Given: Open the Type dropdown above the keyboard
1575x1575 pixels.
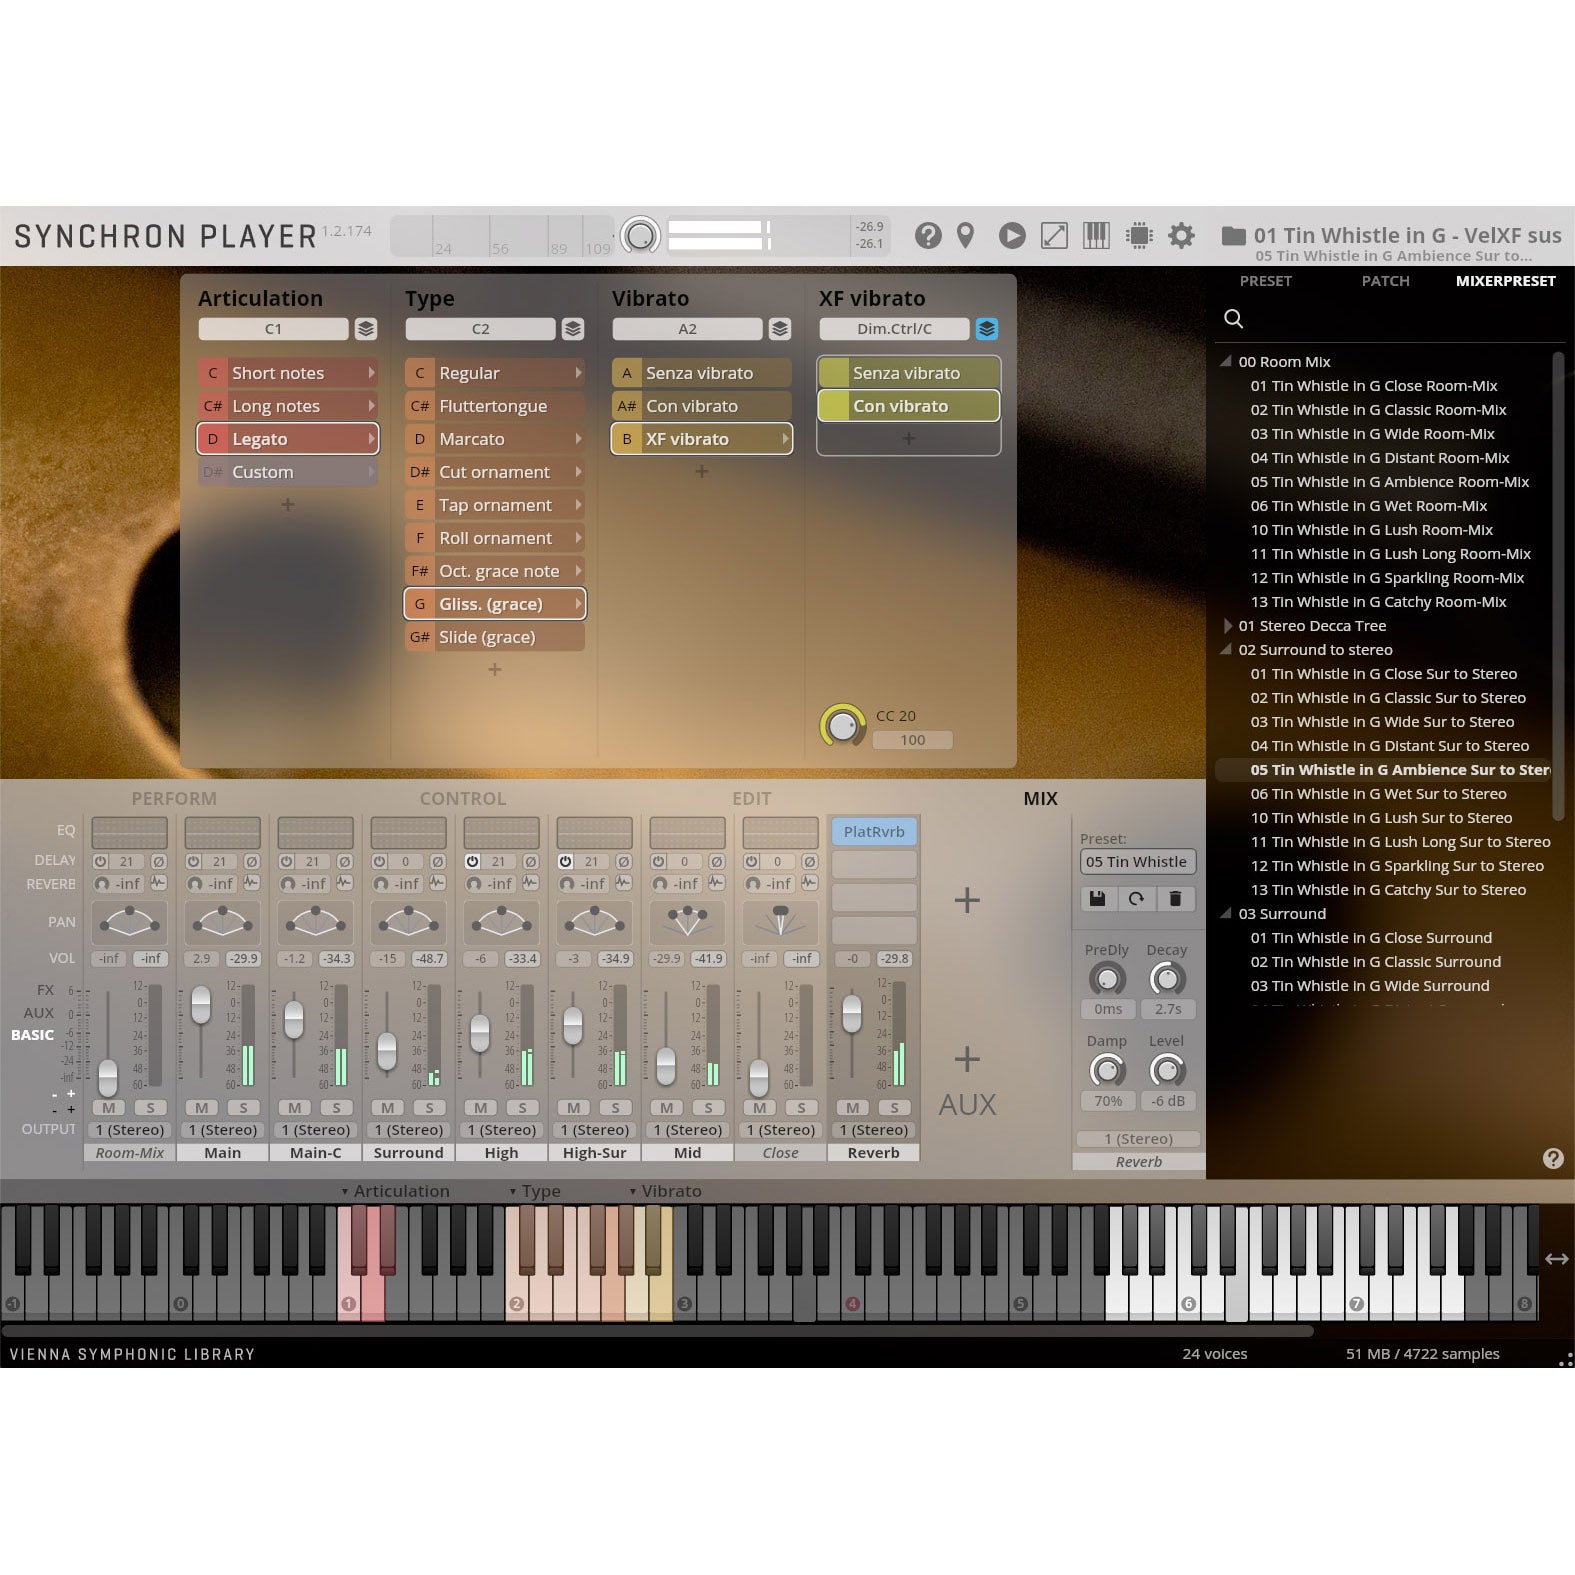Looking at the screenshot, I should click(x=535, y=1191).
